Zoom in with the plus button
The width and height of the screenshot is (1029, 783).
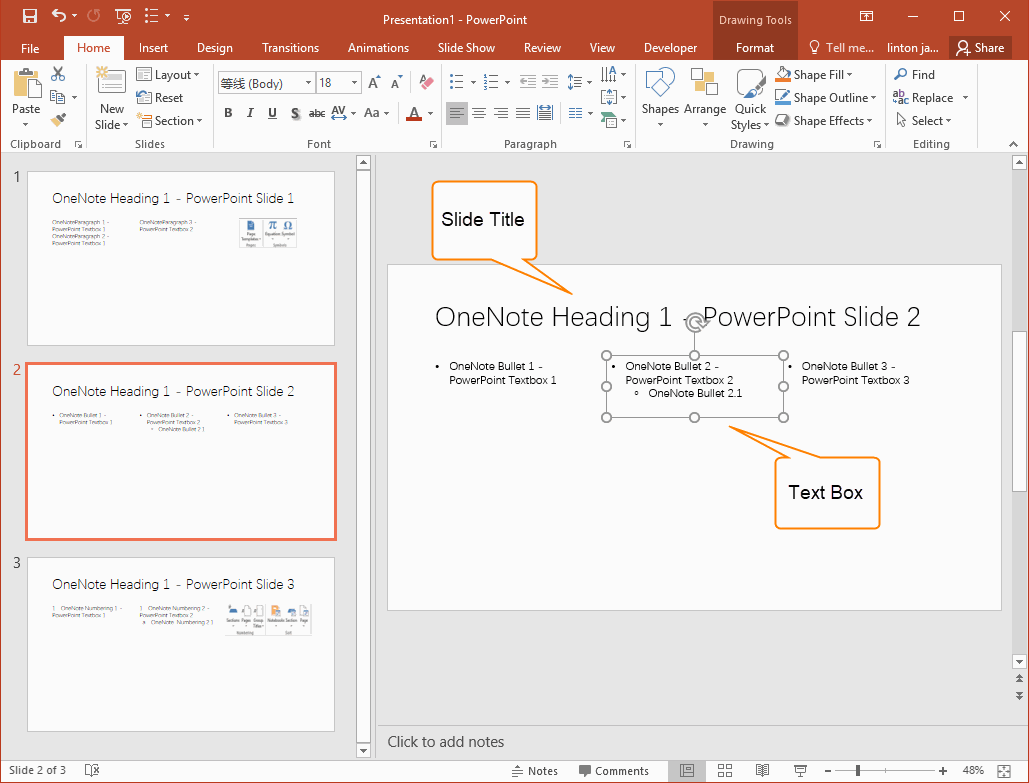(943, 771)
